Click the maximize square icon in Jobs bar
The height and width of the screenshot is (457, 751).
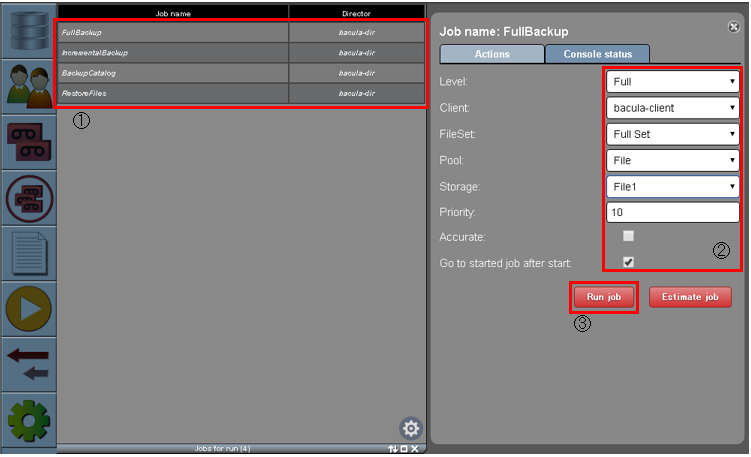pyautogui.click(x=404, y=449)
